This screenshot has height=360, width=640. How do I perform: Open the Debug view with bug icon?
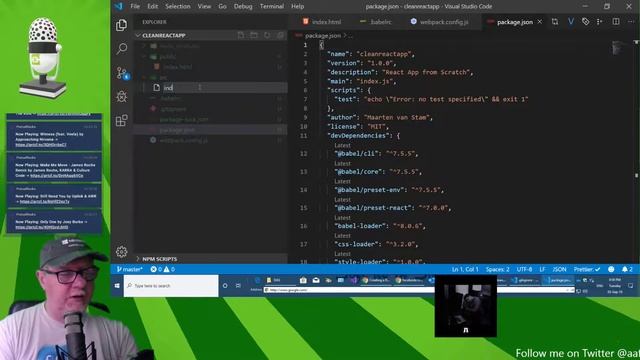pyautogui.click(x=121, y=97)
